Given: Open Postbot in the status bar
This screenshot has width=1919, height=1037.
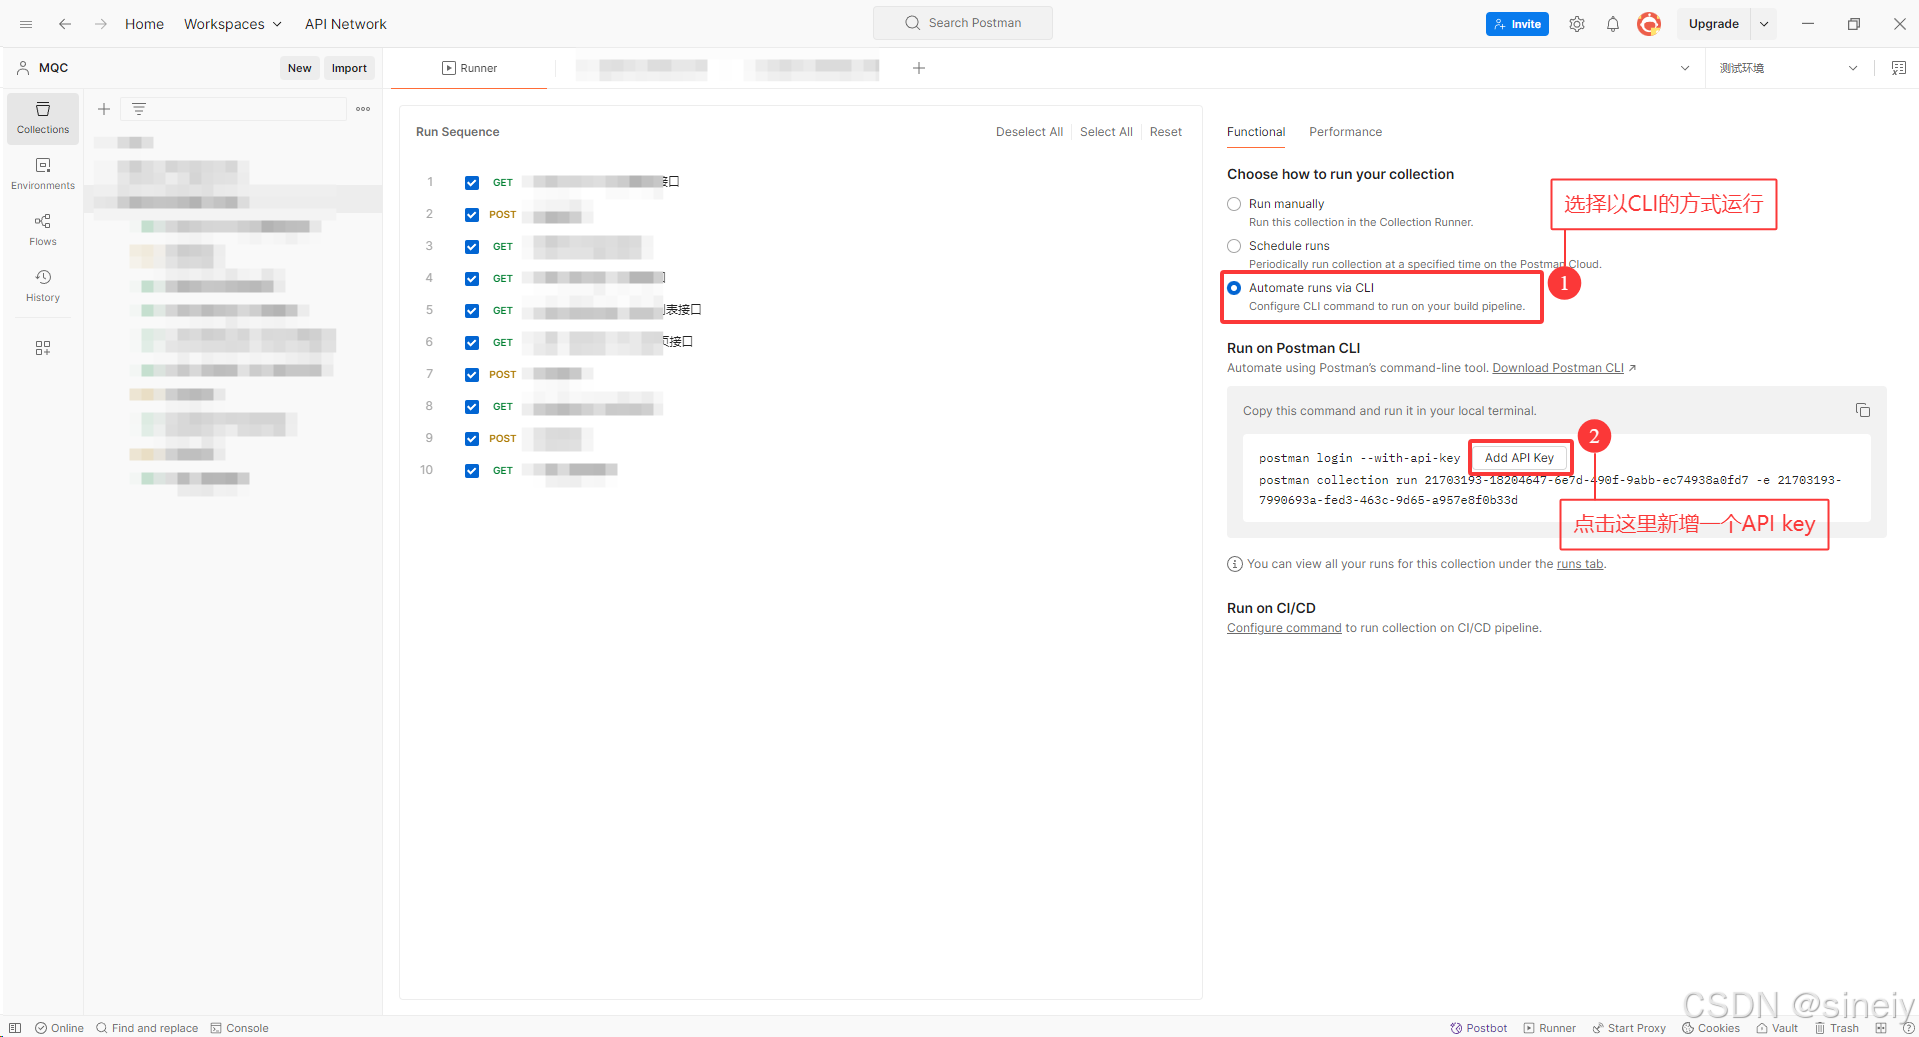Looking at the screenshot, I should click(x=1479, y=1028).
